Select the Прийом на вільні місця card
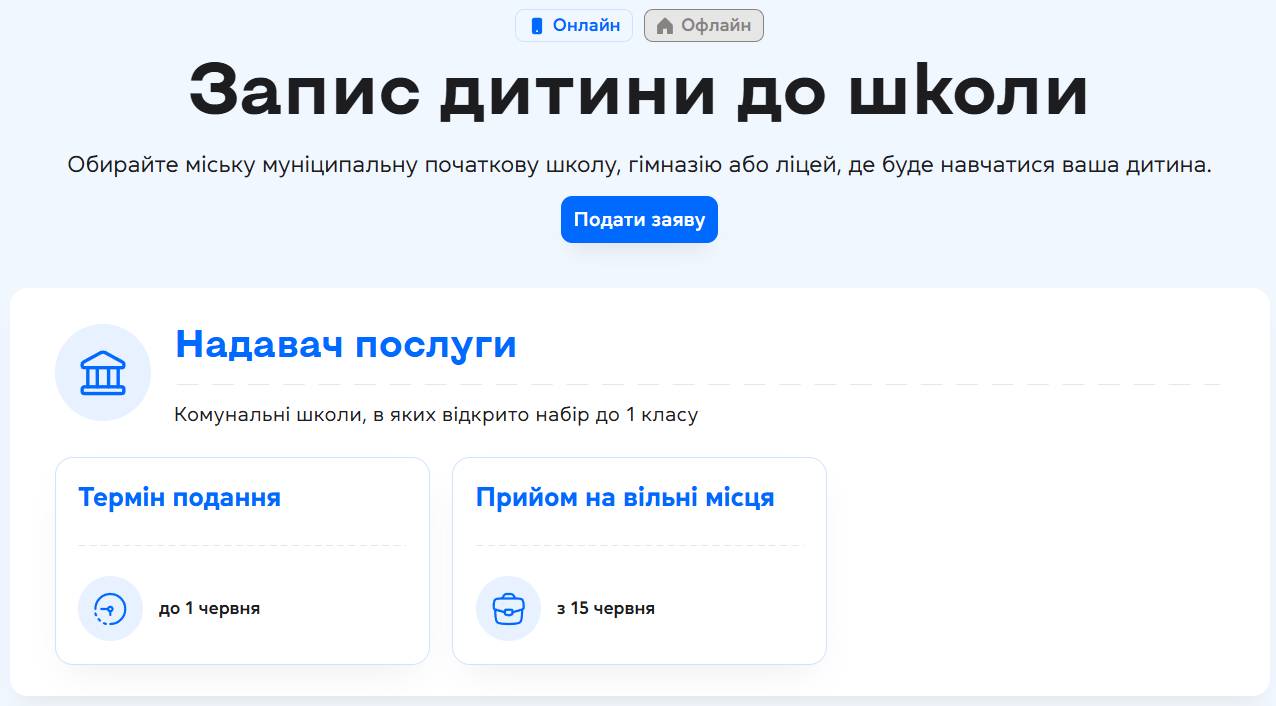The height and width of the screenshot is (706, 1276). pos(624,498)
